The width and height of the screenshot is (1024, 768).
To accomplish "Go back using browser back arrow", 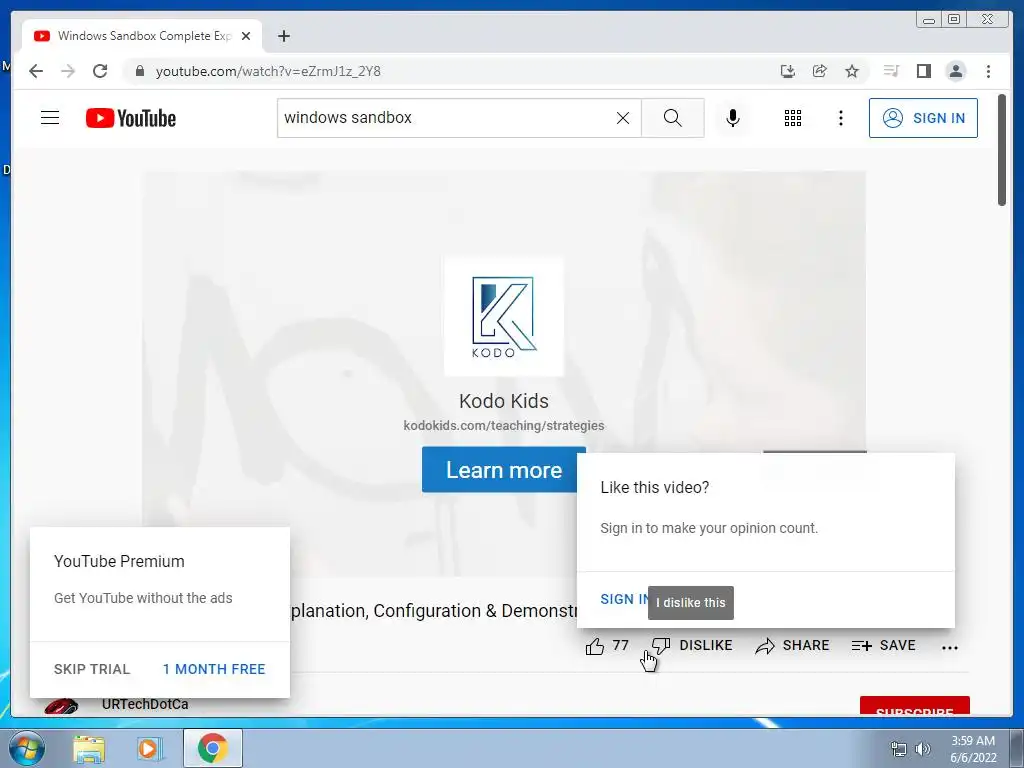I will [36, 71].
